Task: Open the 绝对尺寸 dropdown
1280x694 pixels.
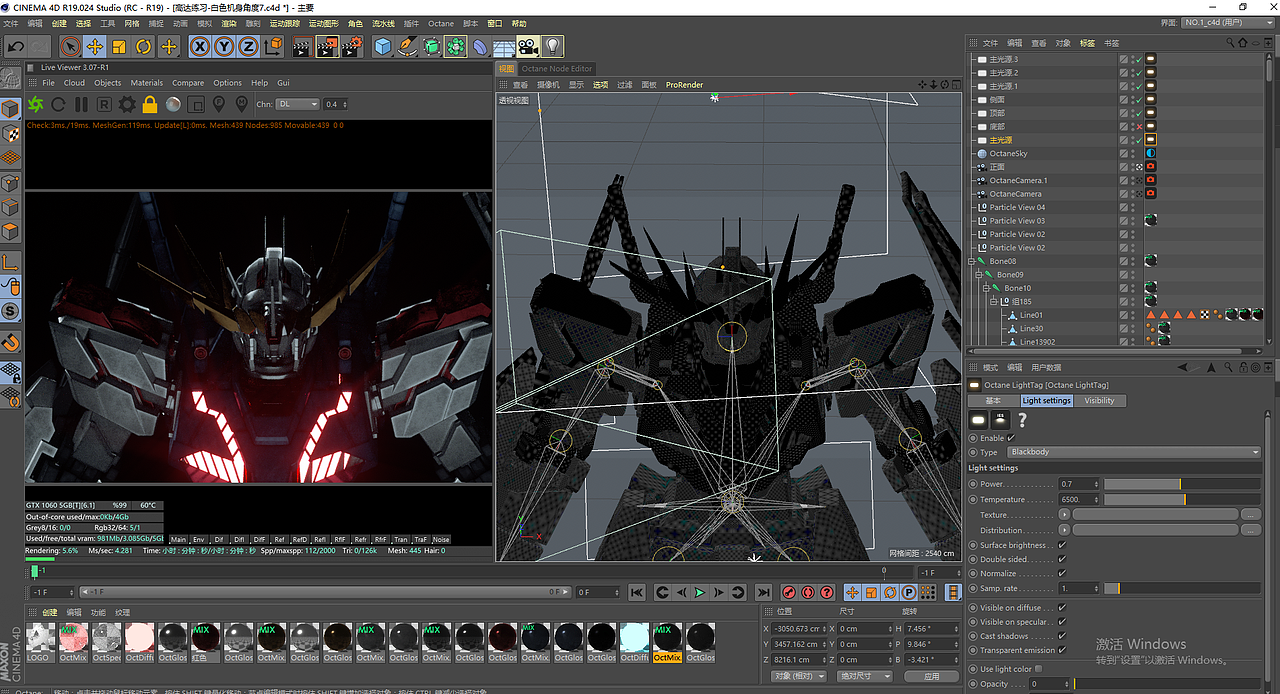Action: 864,676
